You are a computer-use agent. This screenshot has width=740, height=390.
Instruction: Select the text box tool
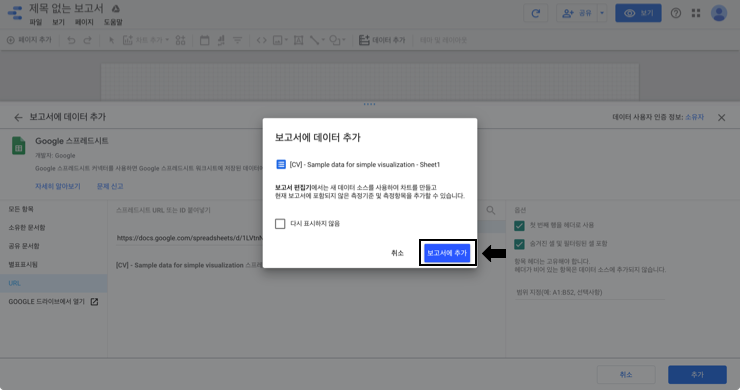click(x=298, y=41)
